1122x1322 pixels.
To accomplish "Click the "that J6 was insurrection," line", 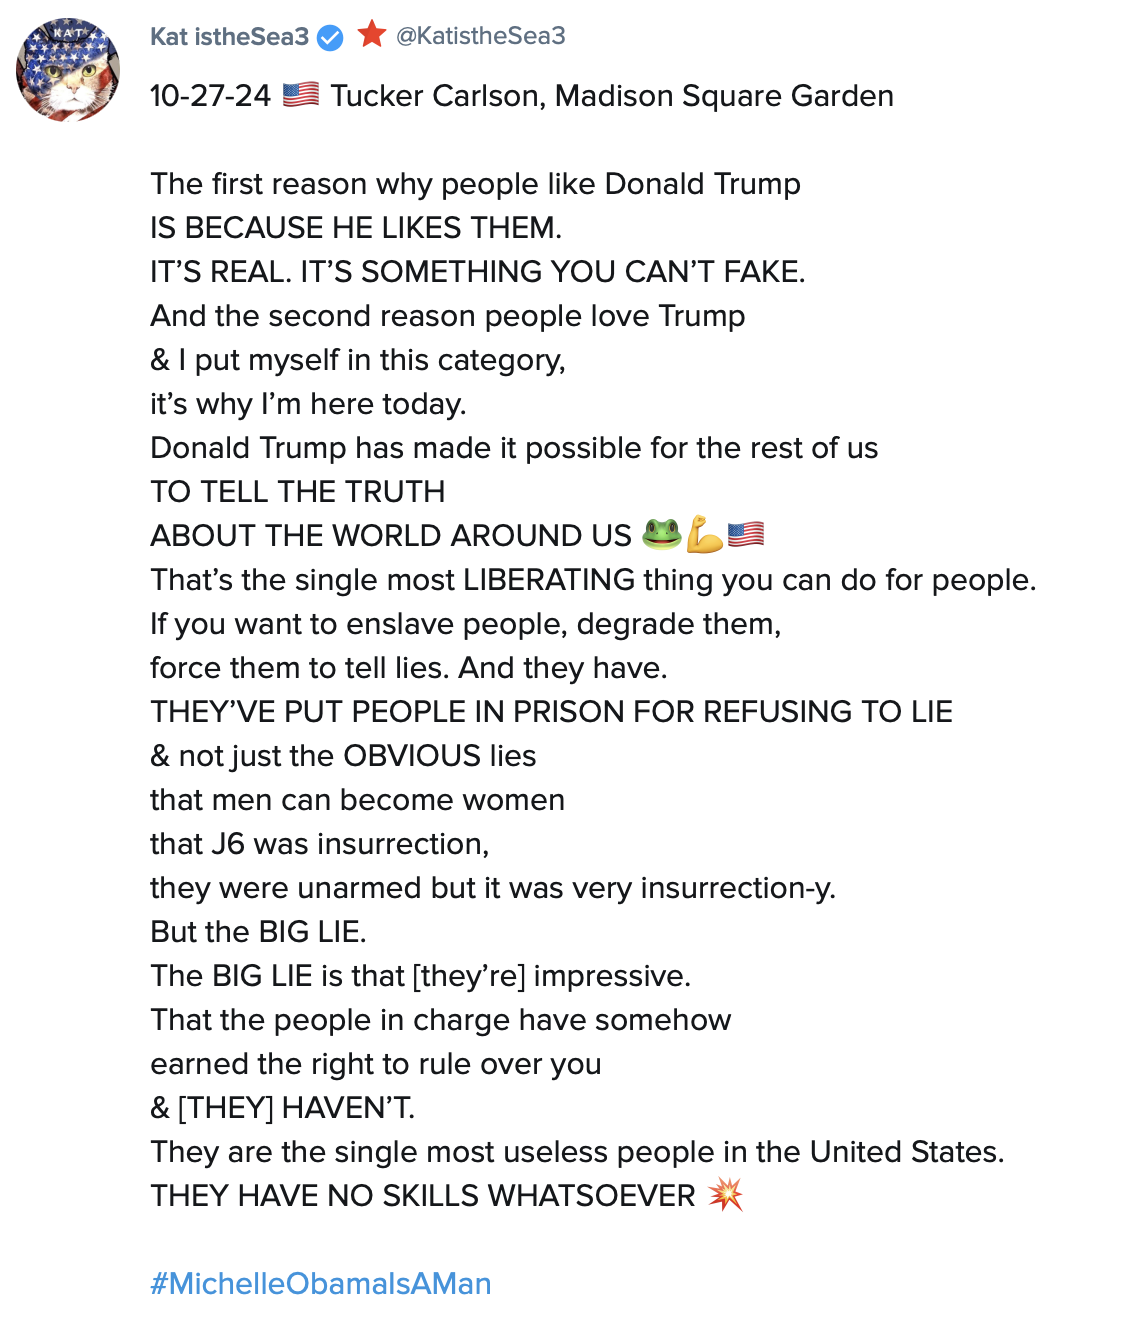I will 320,844.
